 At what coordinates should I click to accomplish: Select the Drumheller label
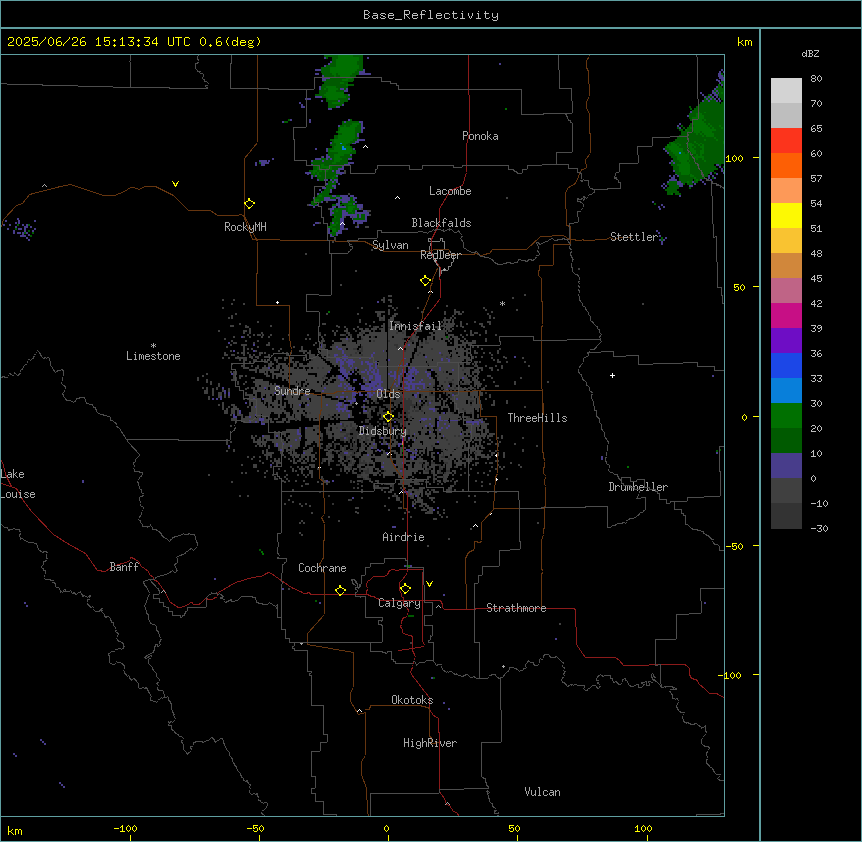[638, 487]
